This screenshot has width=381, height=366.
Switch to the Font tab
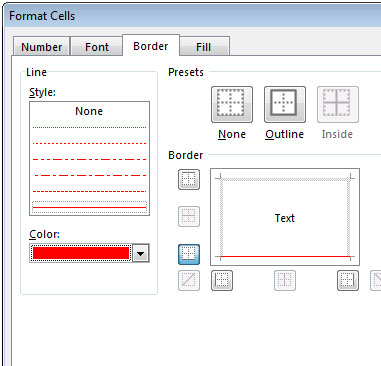pos(97,47)
